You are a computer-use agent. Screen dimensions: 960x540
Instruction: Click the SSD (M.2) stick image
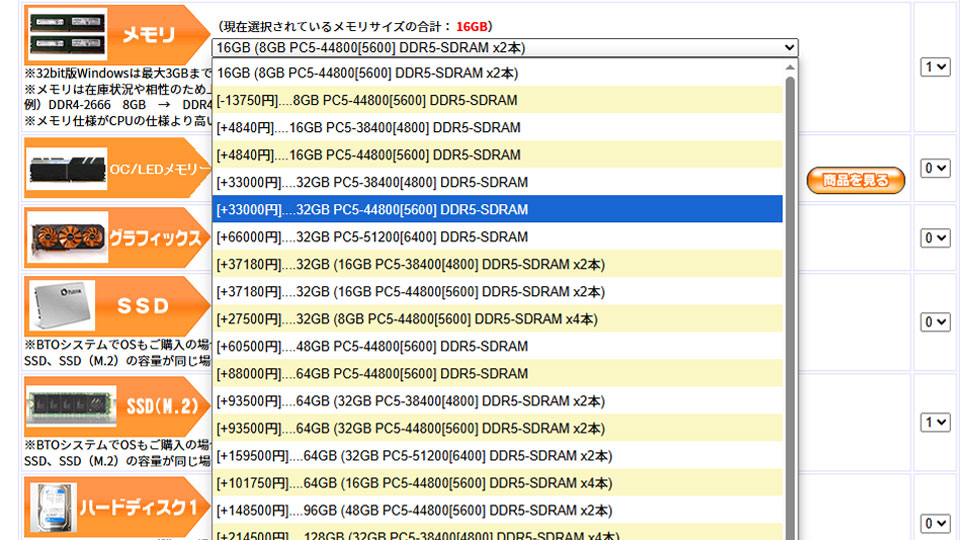(67, 407)
